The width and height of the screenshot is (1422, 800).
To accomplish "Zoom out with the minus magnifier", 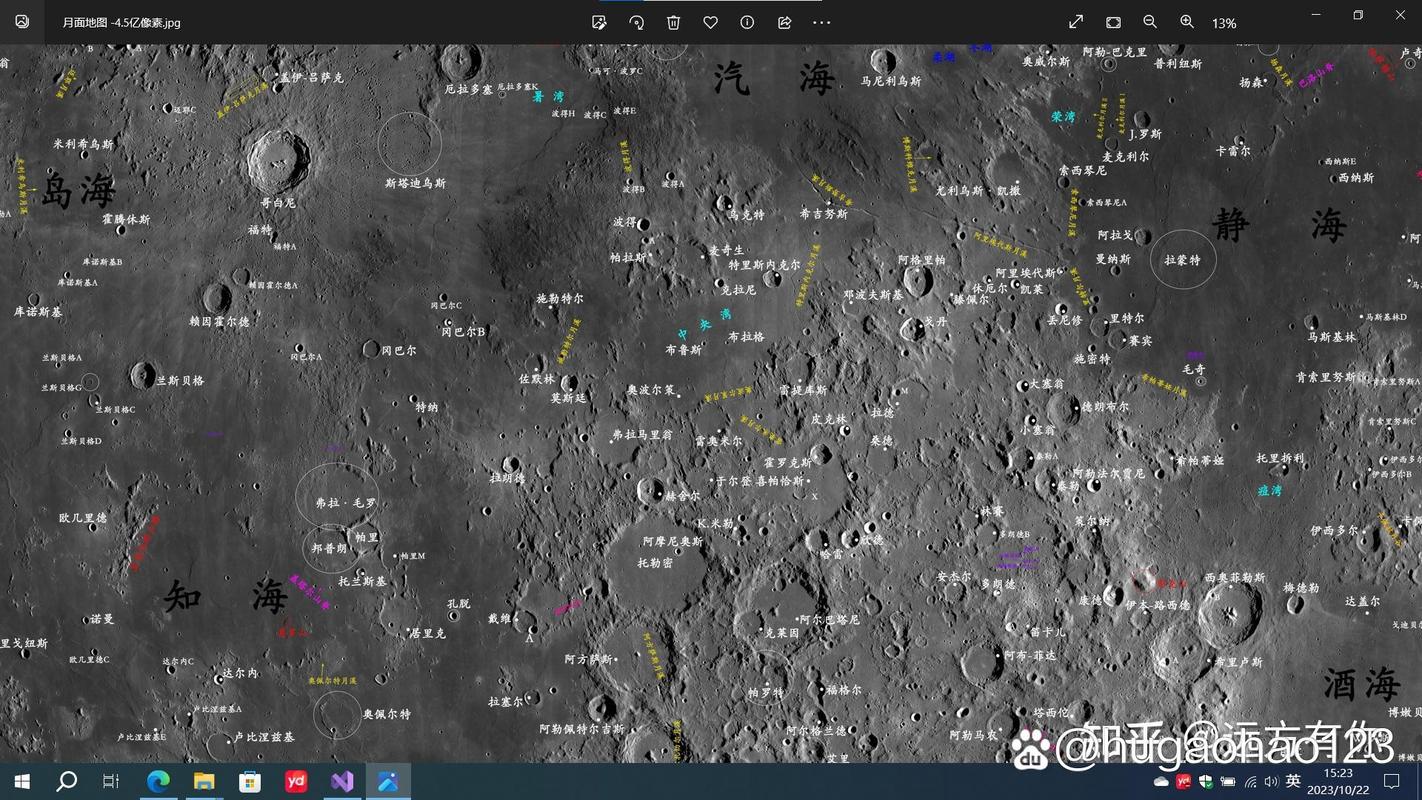I will 1150,22.
